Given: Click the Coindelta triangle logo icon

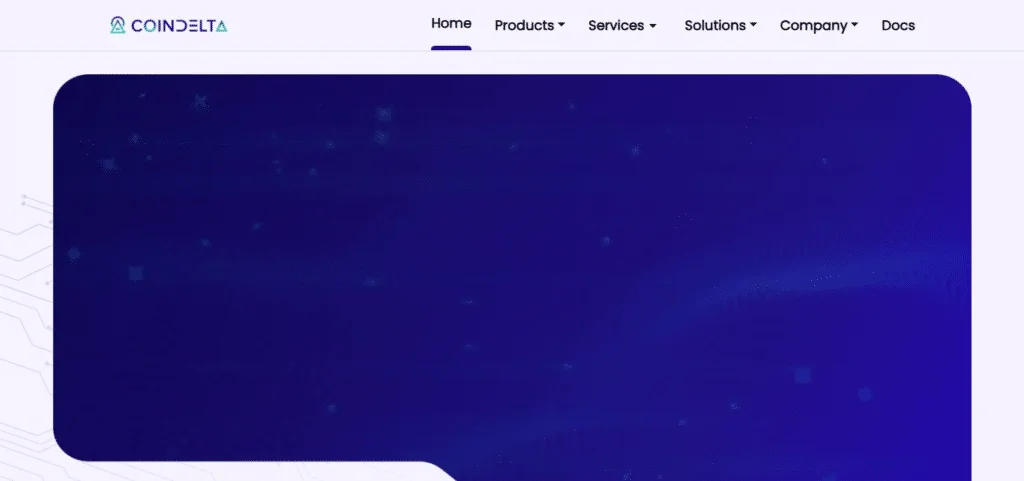Looking at the screenshot, I should [118, 25].
